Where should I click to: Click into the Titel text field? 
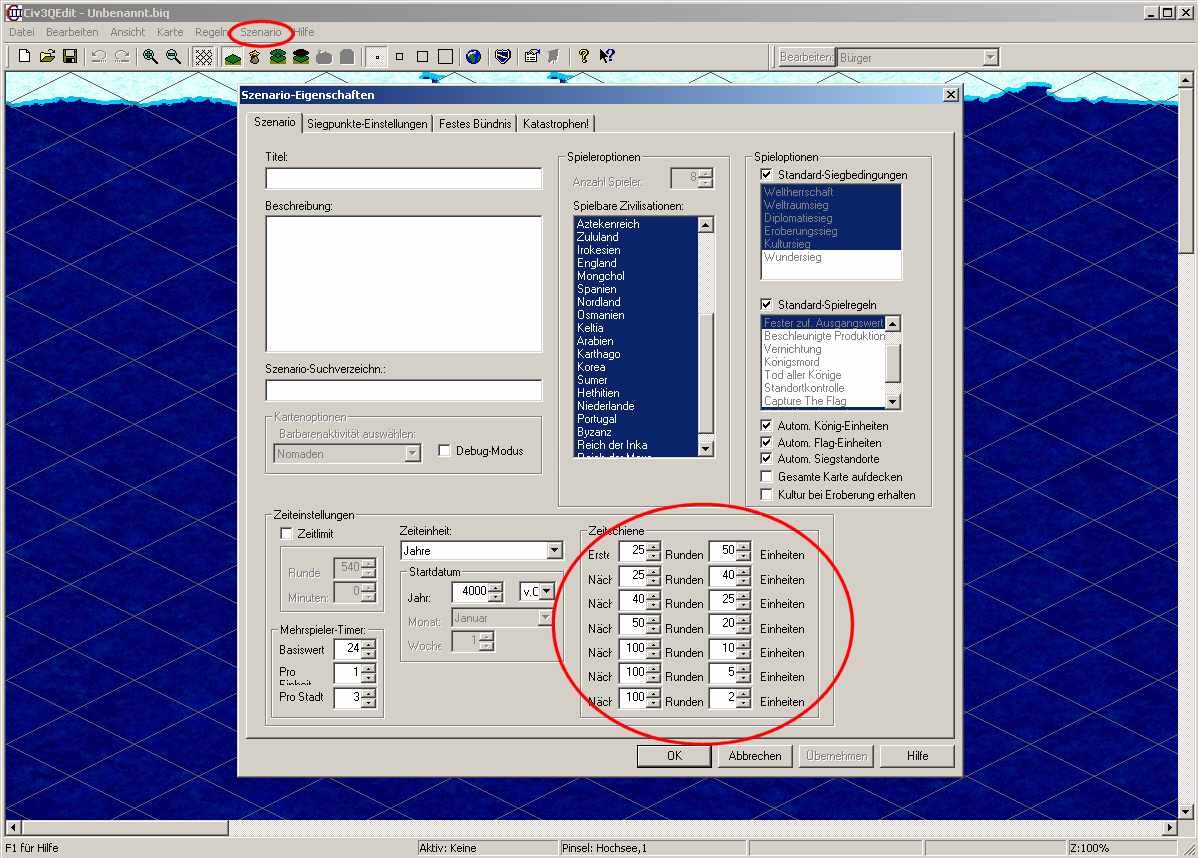coord(403,179)
